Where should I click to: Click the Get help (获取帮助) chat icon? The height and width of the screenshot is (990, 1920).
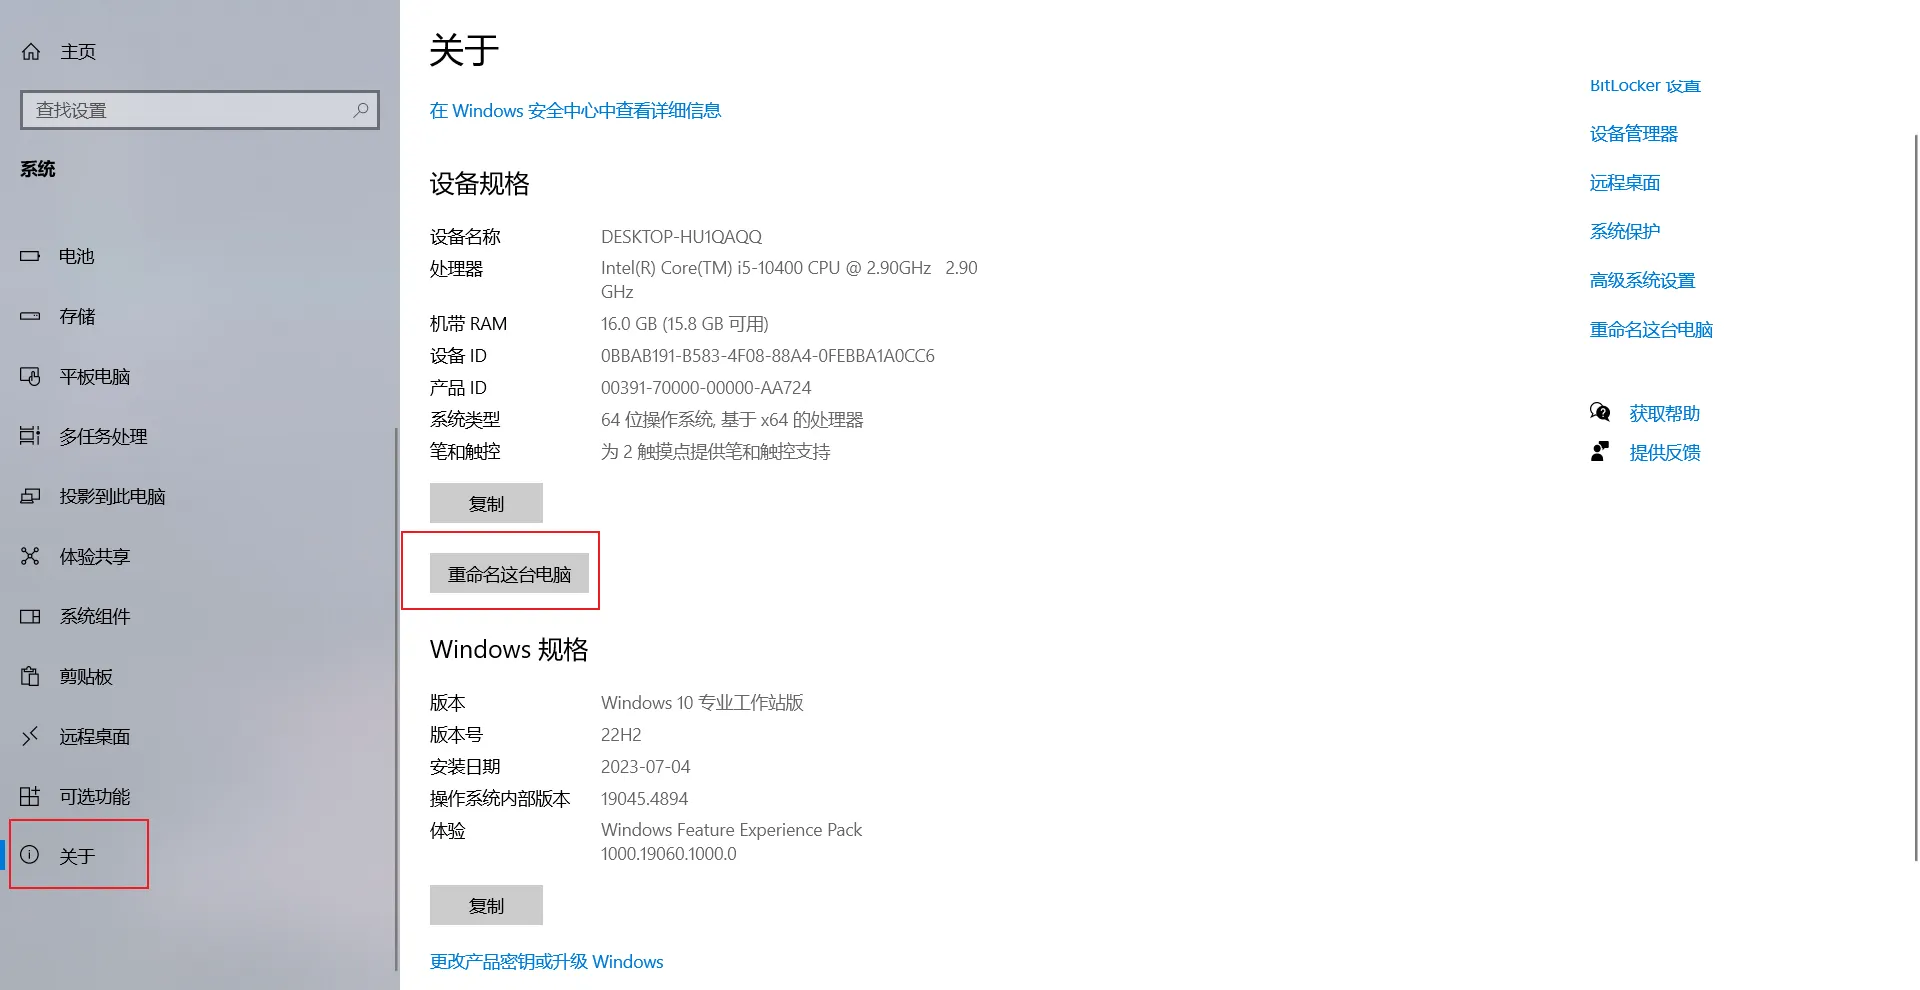pyautogui.click(x=1600, y=413)
